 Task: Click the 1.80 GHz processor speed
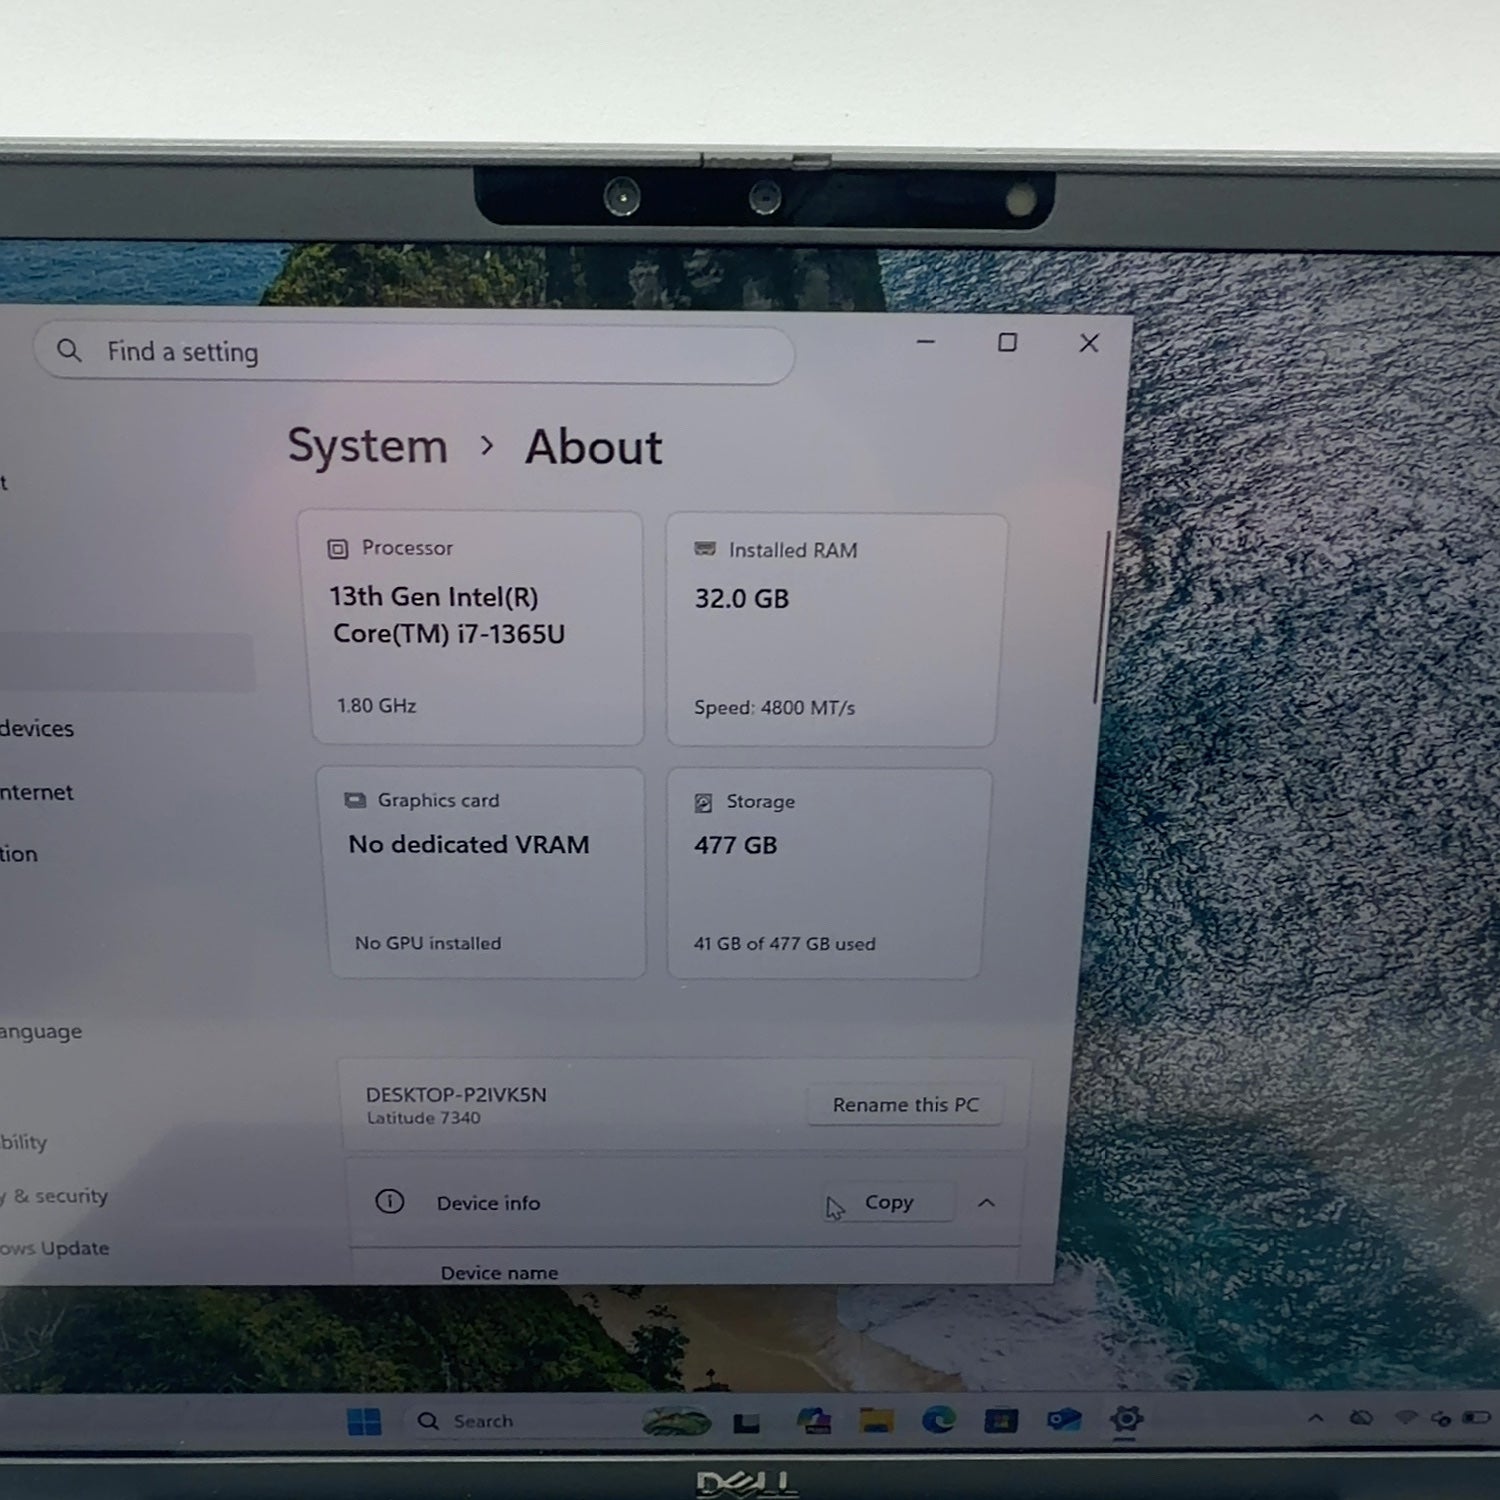pos(376,705)
